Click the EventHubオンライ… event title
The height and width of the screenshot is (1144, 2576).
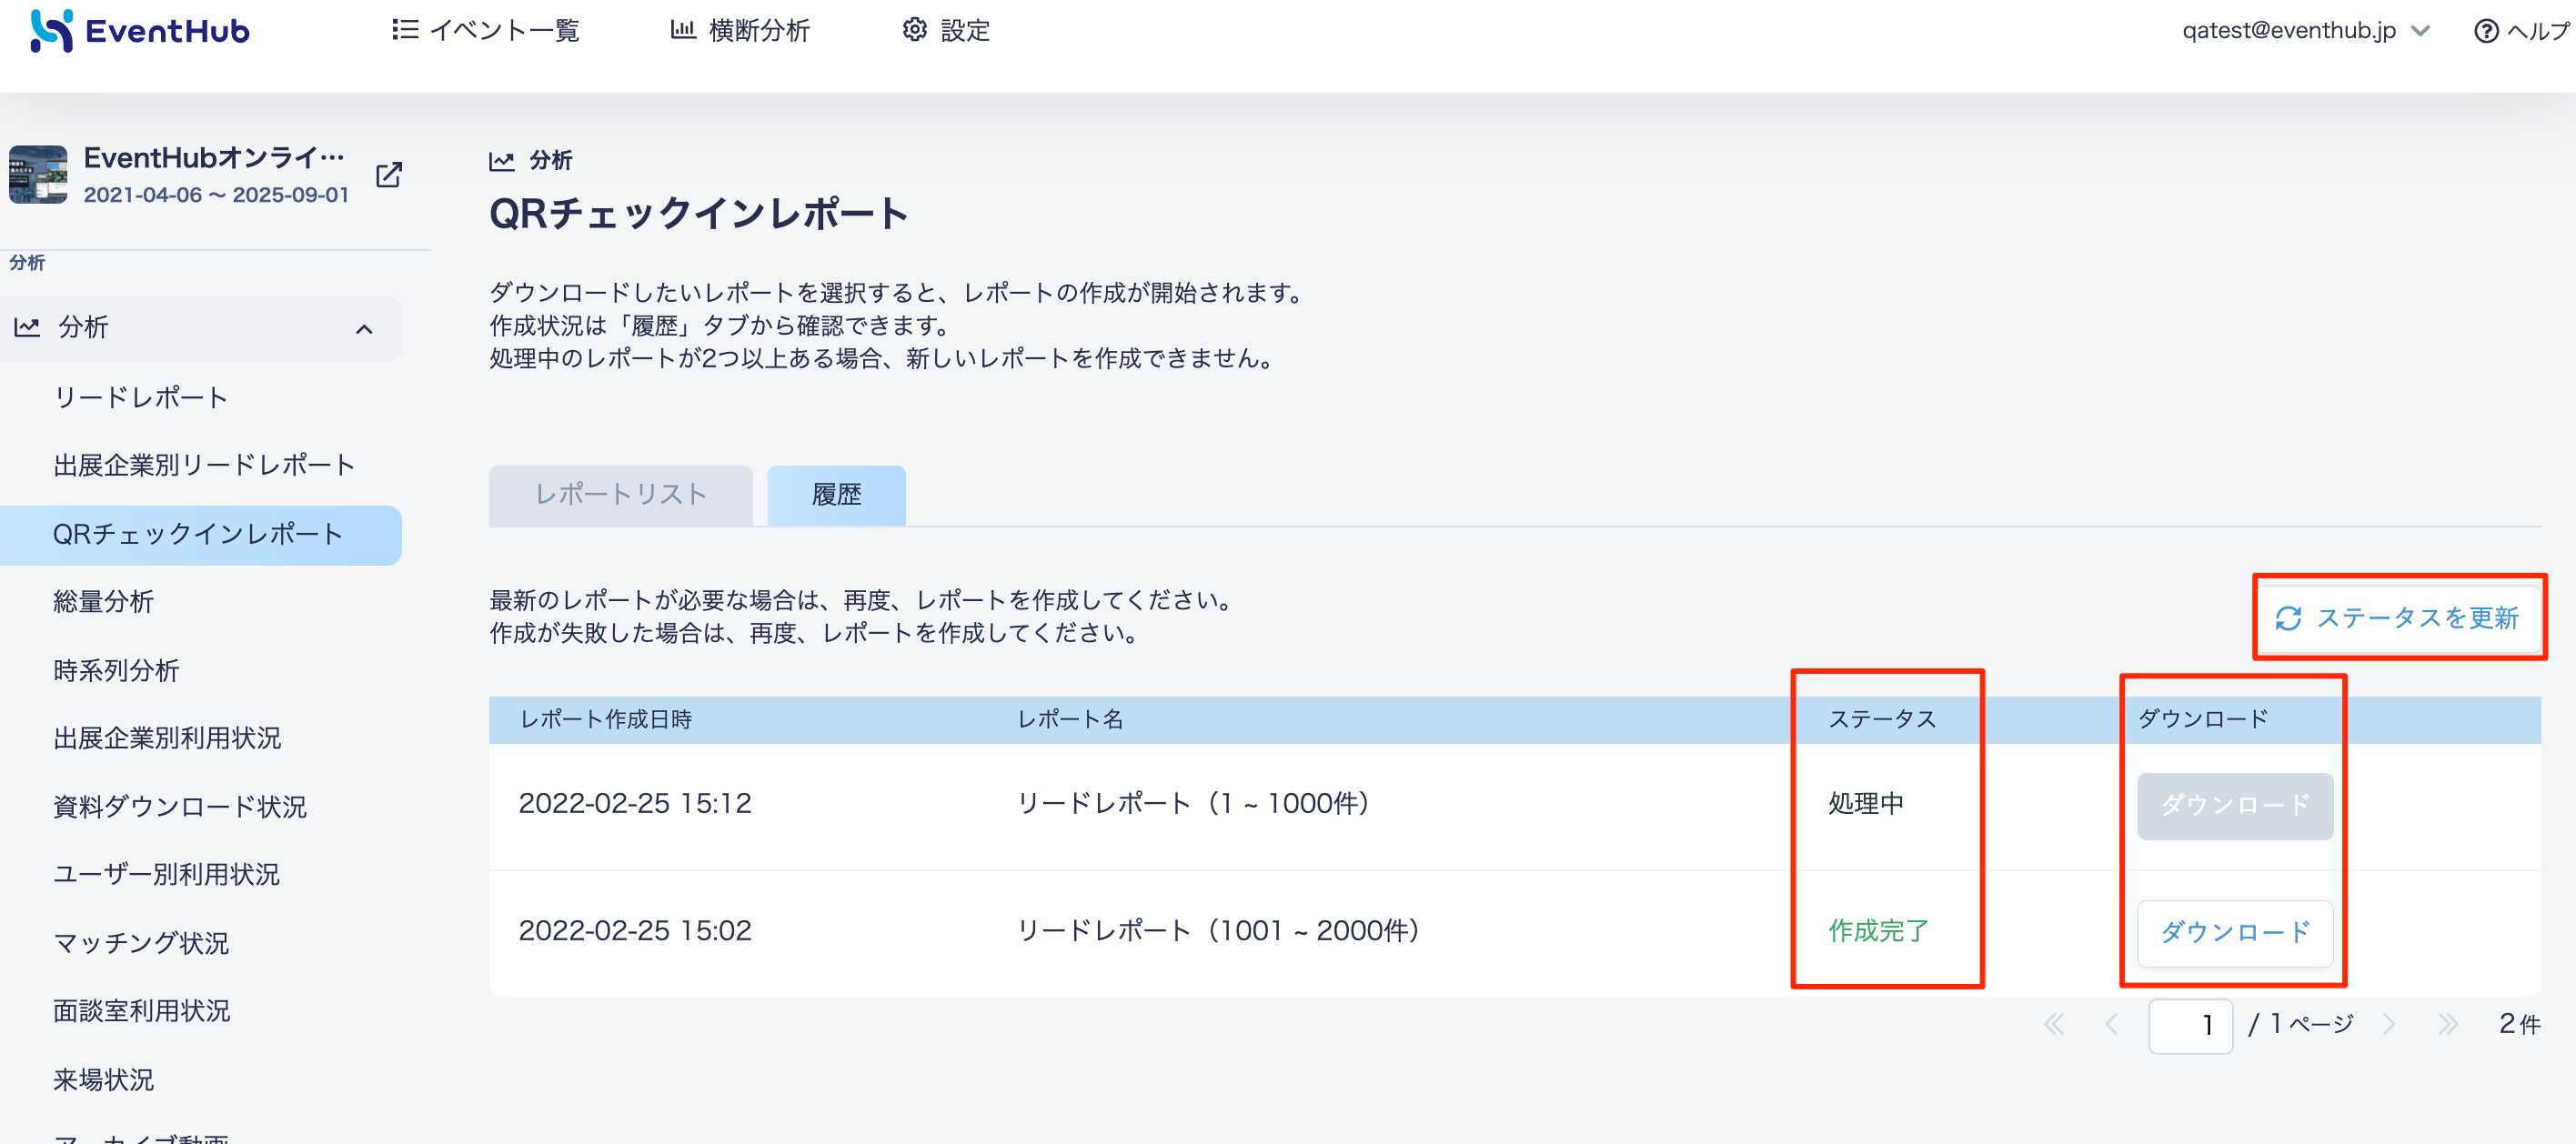tap(214, 158)
